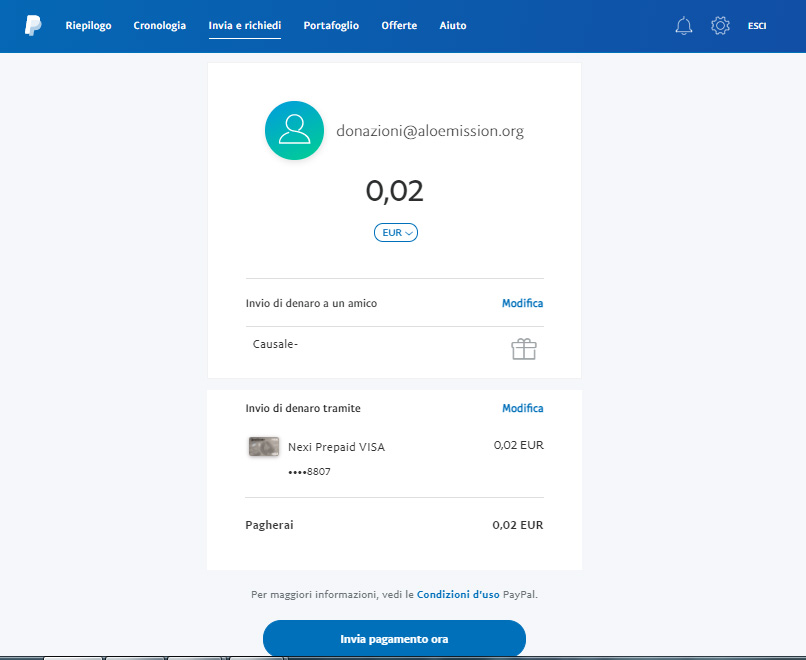Click the 0,02 amount value
The image size is (806, 660).
click(x=395, y=191)
